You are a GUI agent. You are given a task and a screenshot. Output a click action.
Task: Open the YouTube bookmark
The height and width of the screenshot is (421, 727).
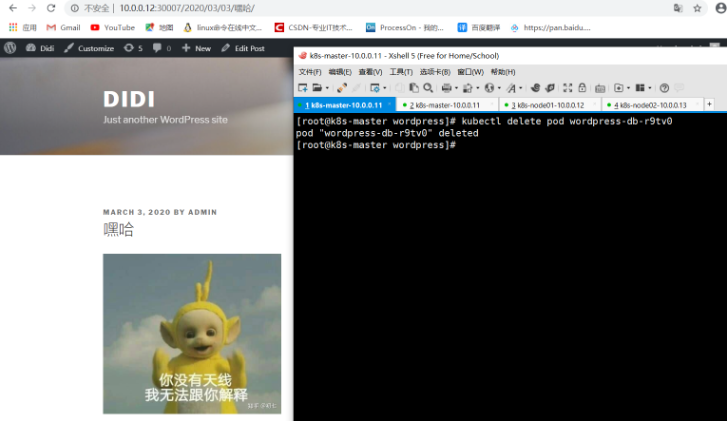[x=113, y=27]
